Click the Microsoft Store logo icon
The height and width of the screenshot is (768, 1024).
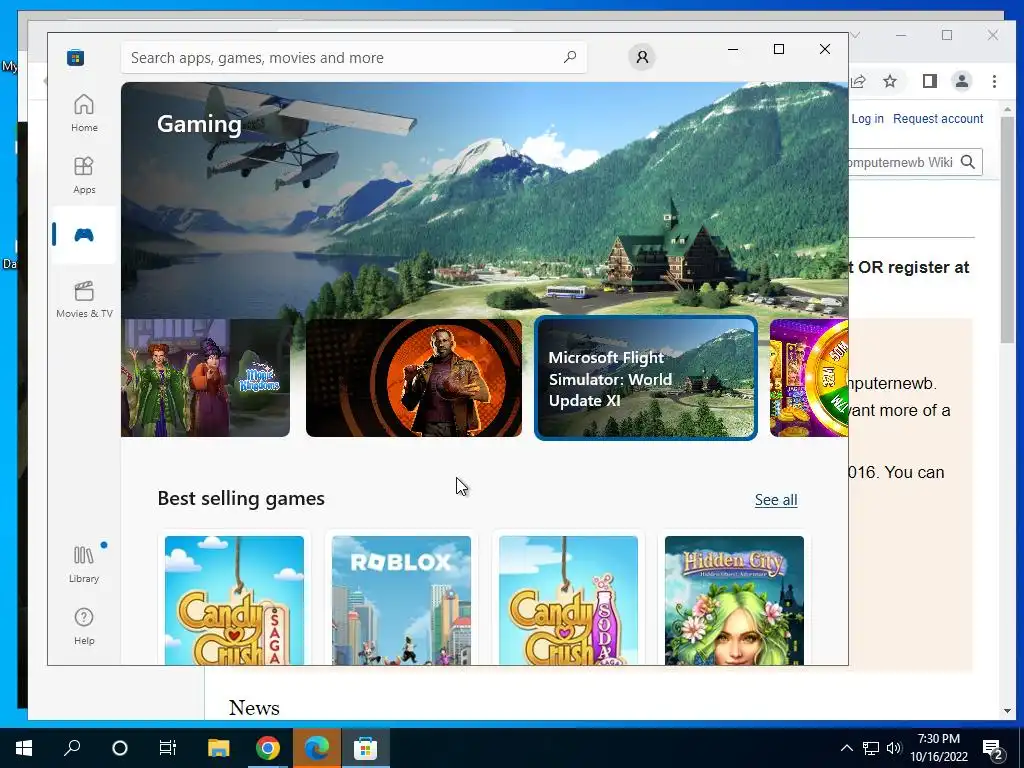click(x=76, y=57)
